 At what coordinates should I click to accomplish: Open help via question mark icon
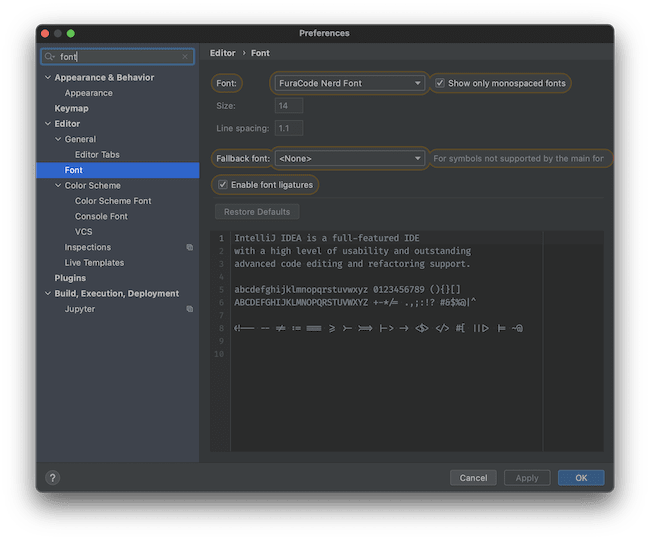pyautogui.click(x=53, y=478)
